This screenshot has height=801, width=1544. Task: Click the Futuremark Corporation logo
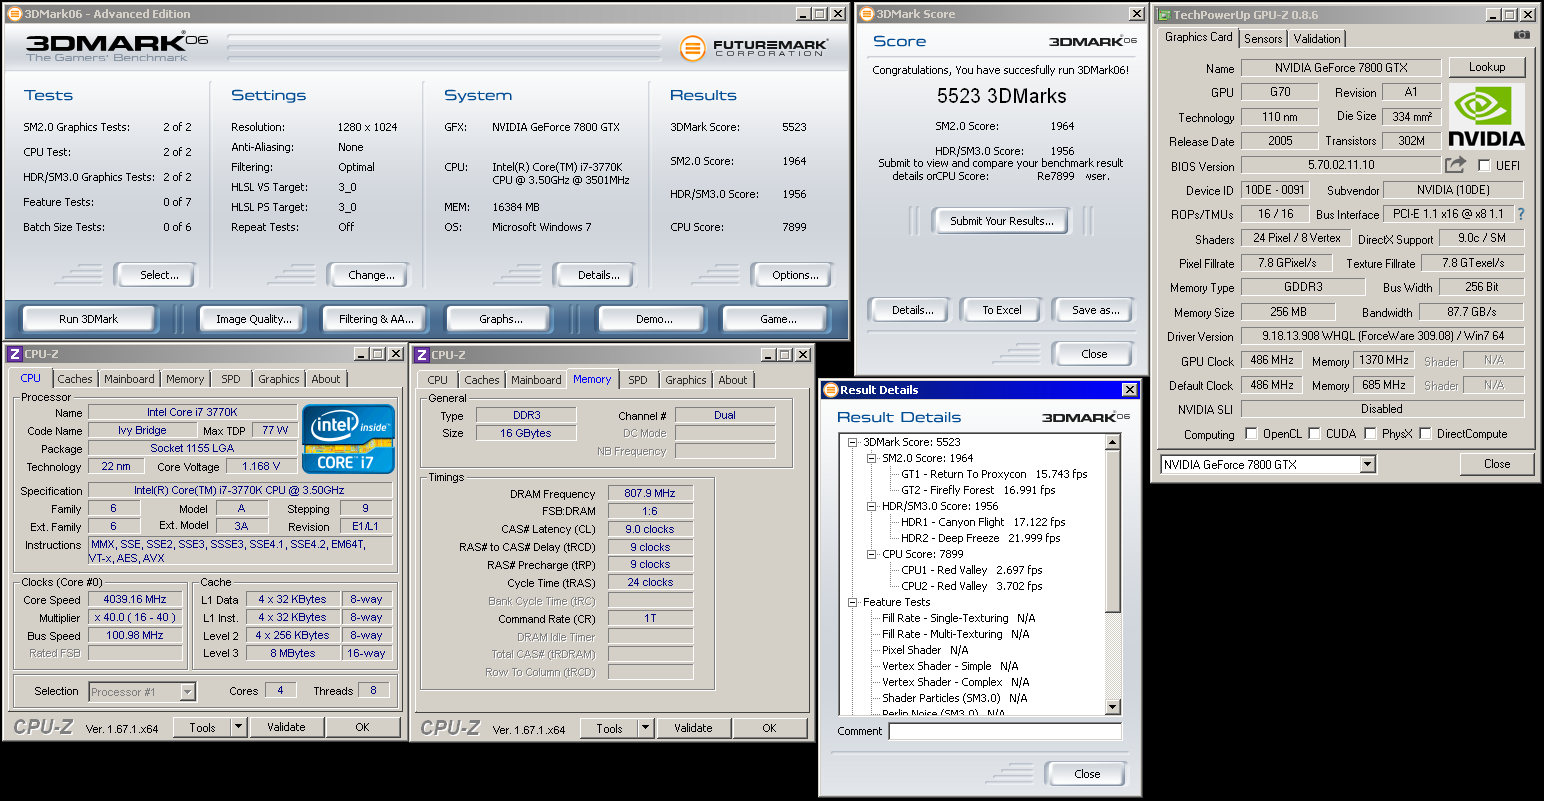[754, 47]
